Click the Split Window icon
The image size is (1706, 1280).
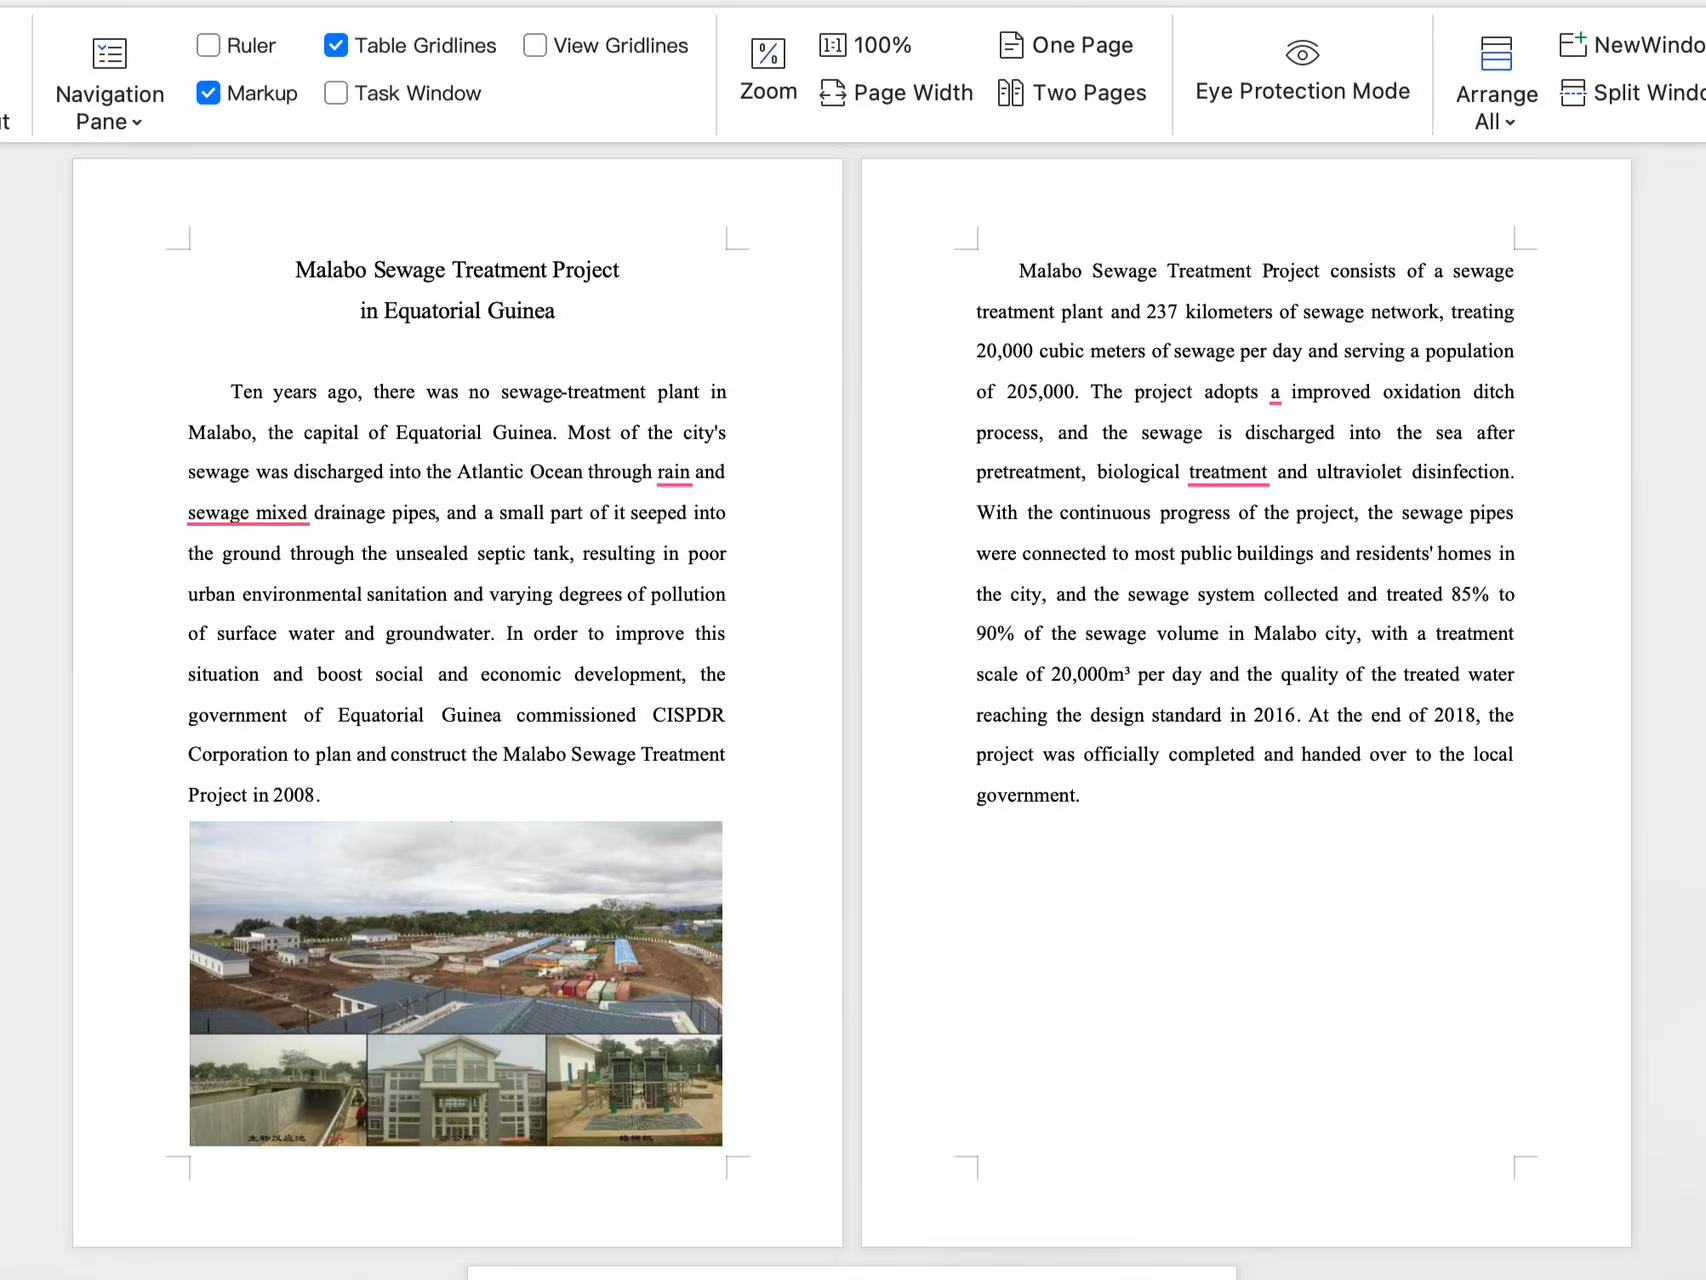click(1573, 93)
